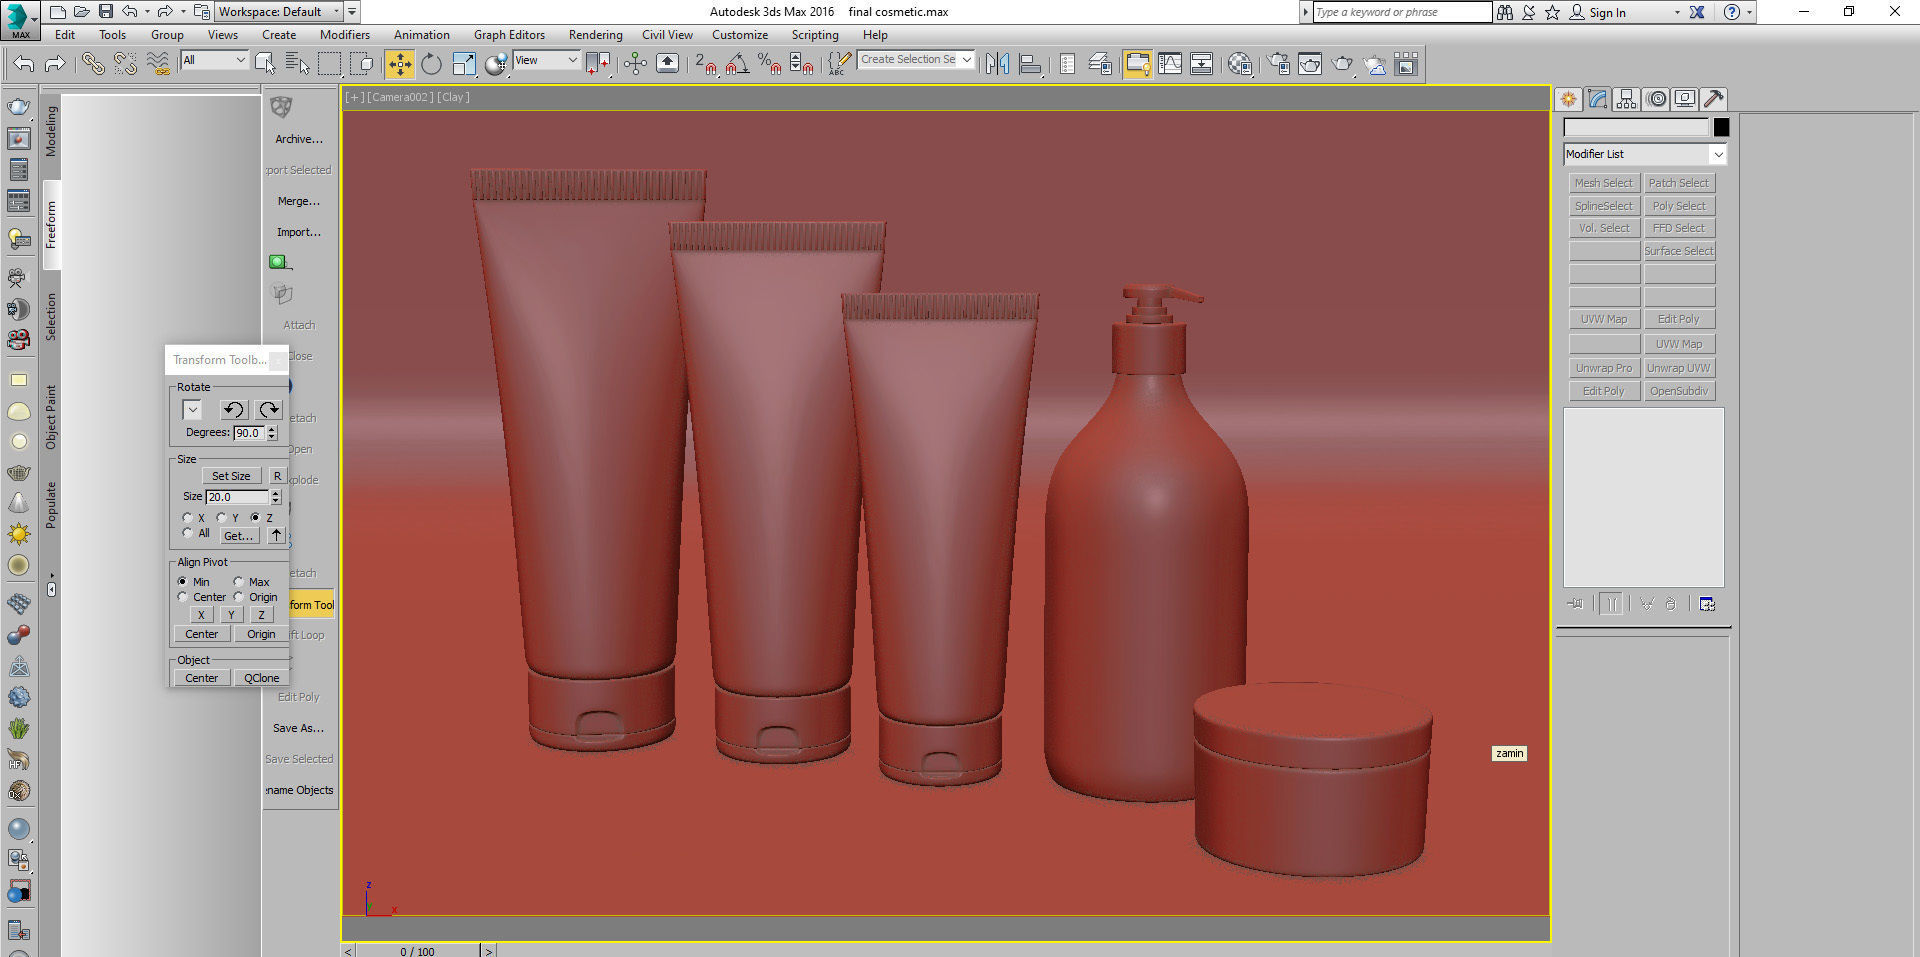Open the Graph Editors menu

click(509, 35)
